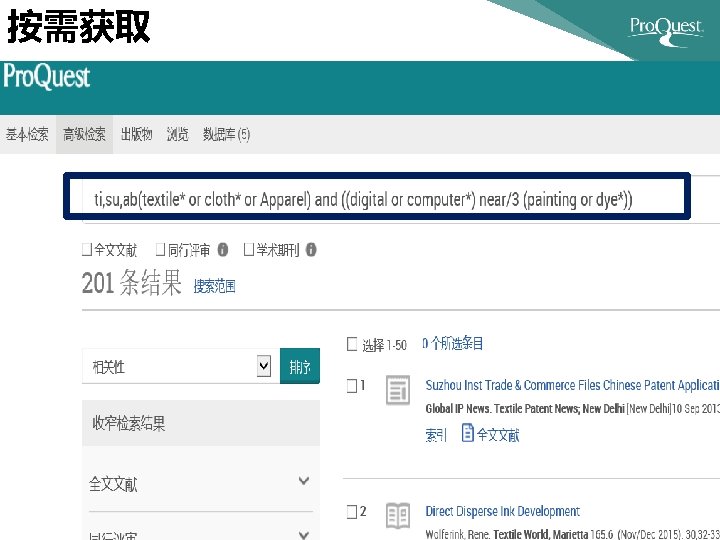The width and height of the screenshot is (720, 540).
Task: Click the document type icon for result 1
Action: click(x=398, y=390)
